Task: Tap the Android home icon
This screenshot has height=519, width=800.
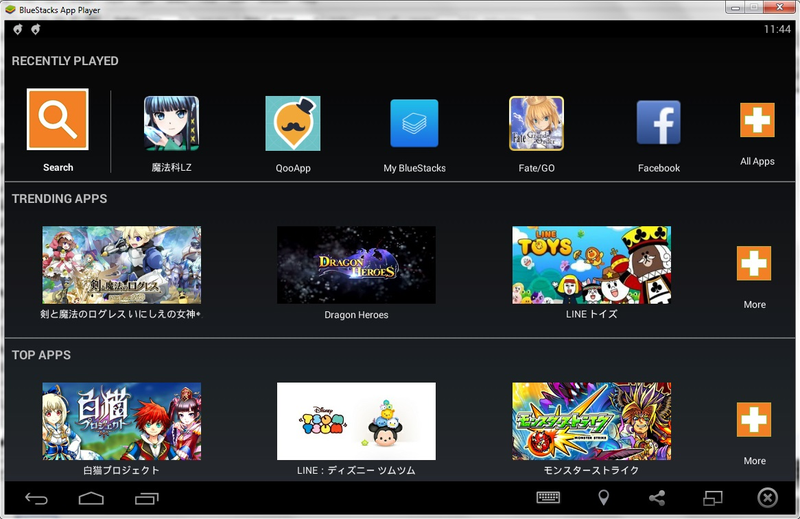Action: coord(91,498)
